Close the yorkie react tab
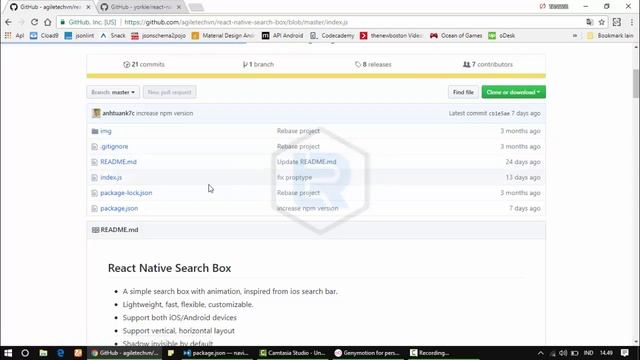The image size is (640, 360). 178,7
